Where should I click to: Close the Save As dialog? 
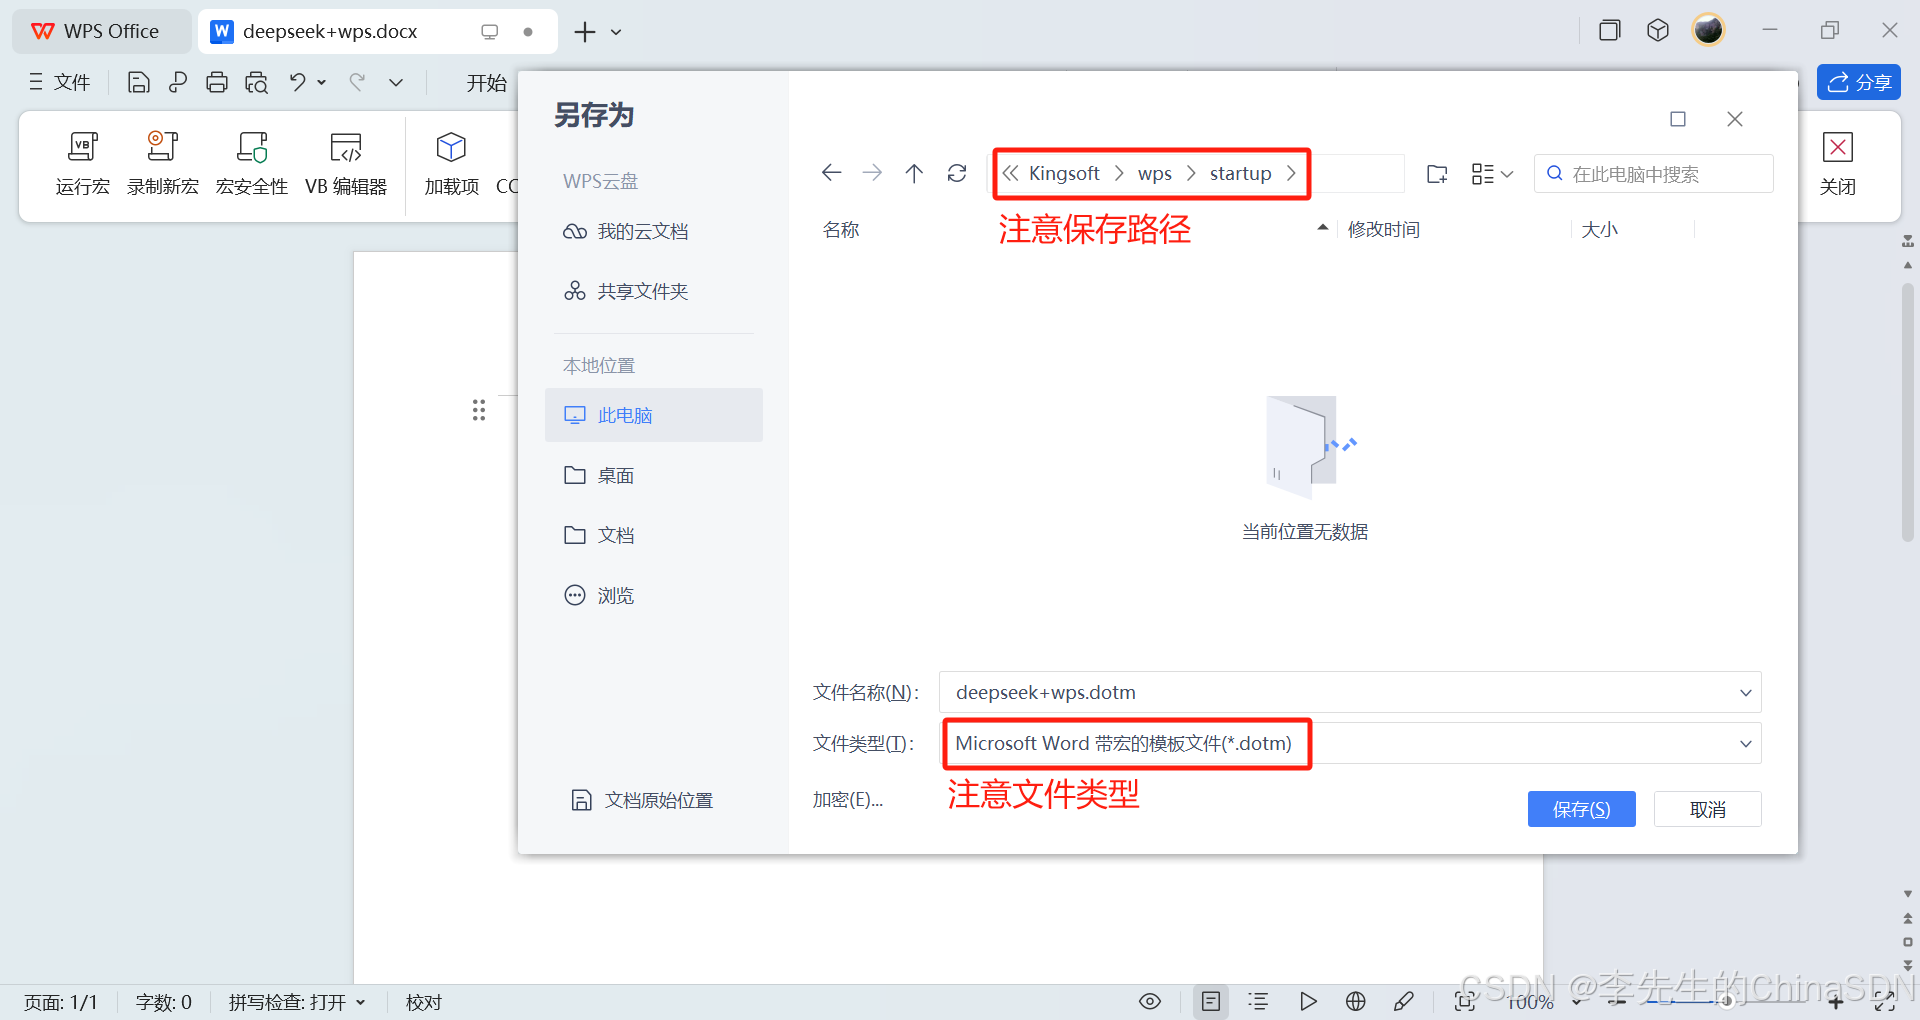(1735, 119)
